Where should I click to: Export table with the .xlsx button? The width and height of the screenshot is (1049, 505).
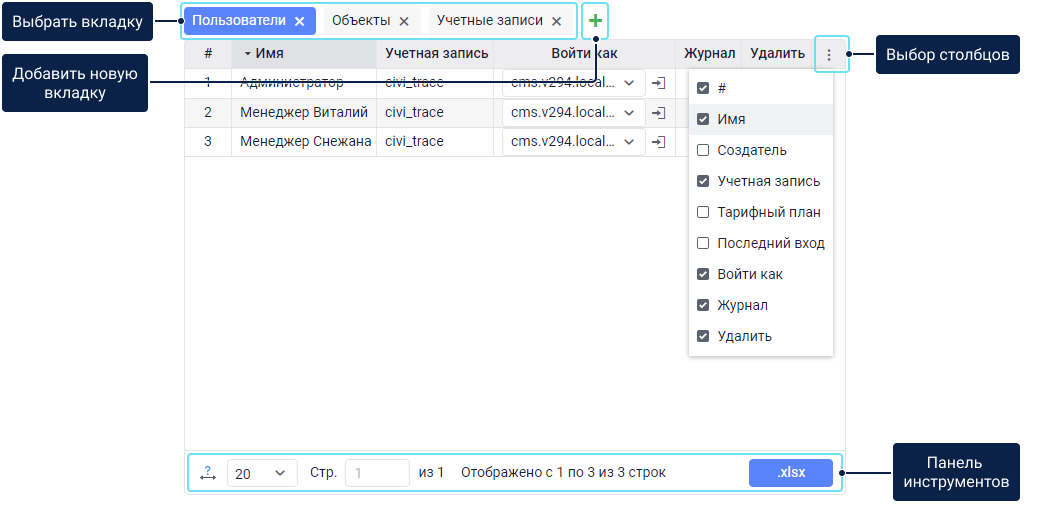[x=790, y=473]
